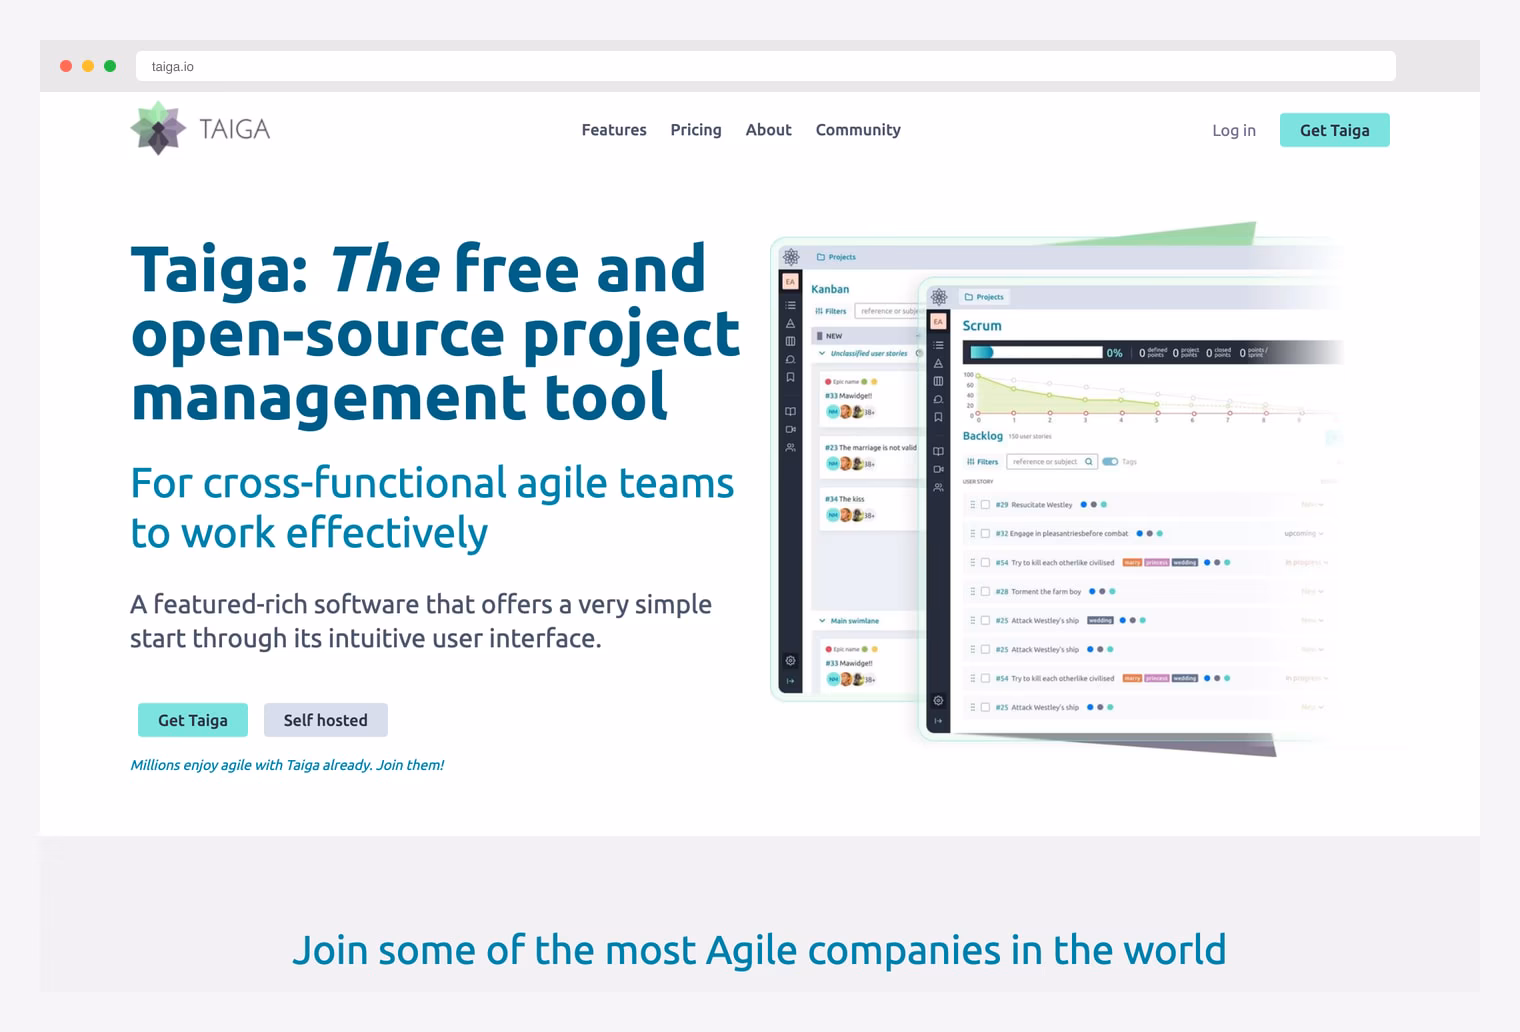Click the search magnifier in the Backlog search field

click(x=1089, y=462)
